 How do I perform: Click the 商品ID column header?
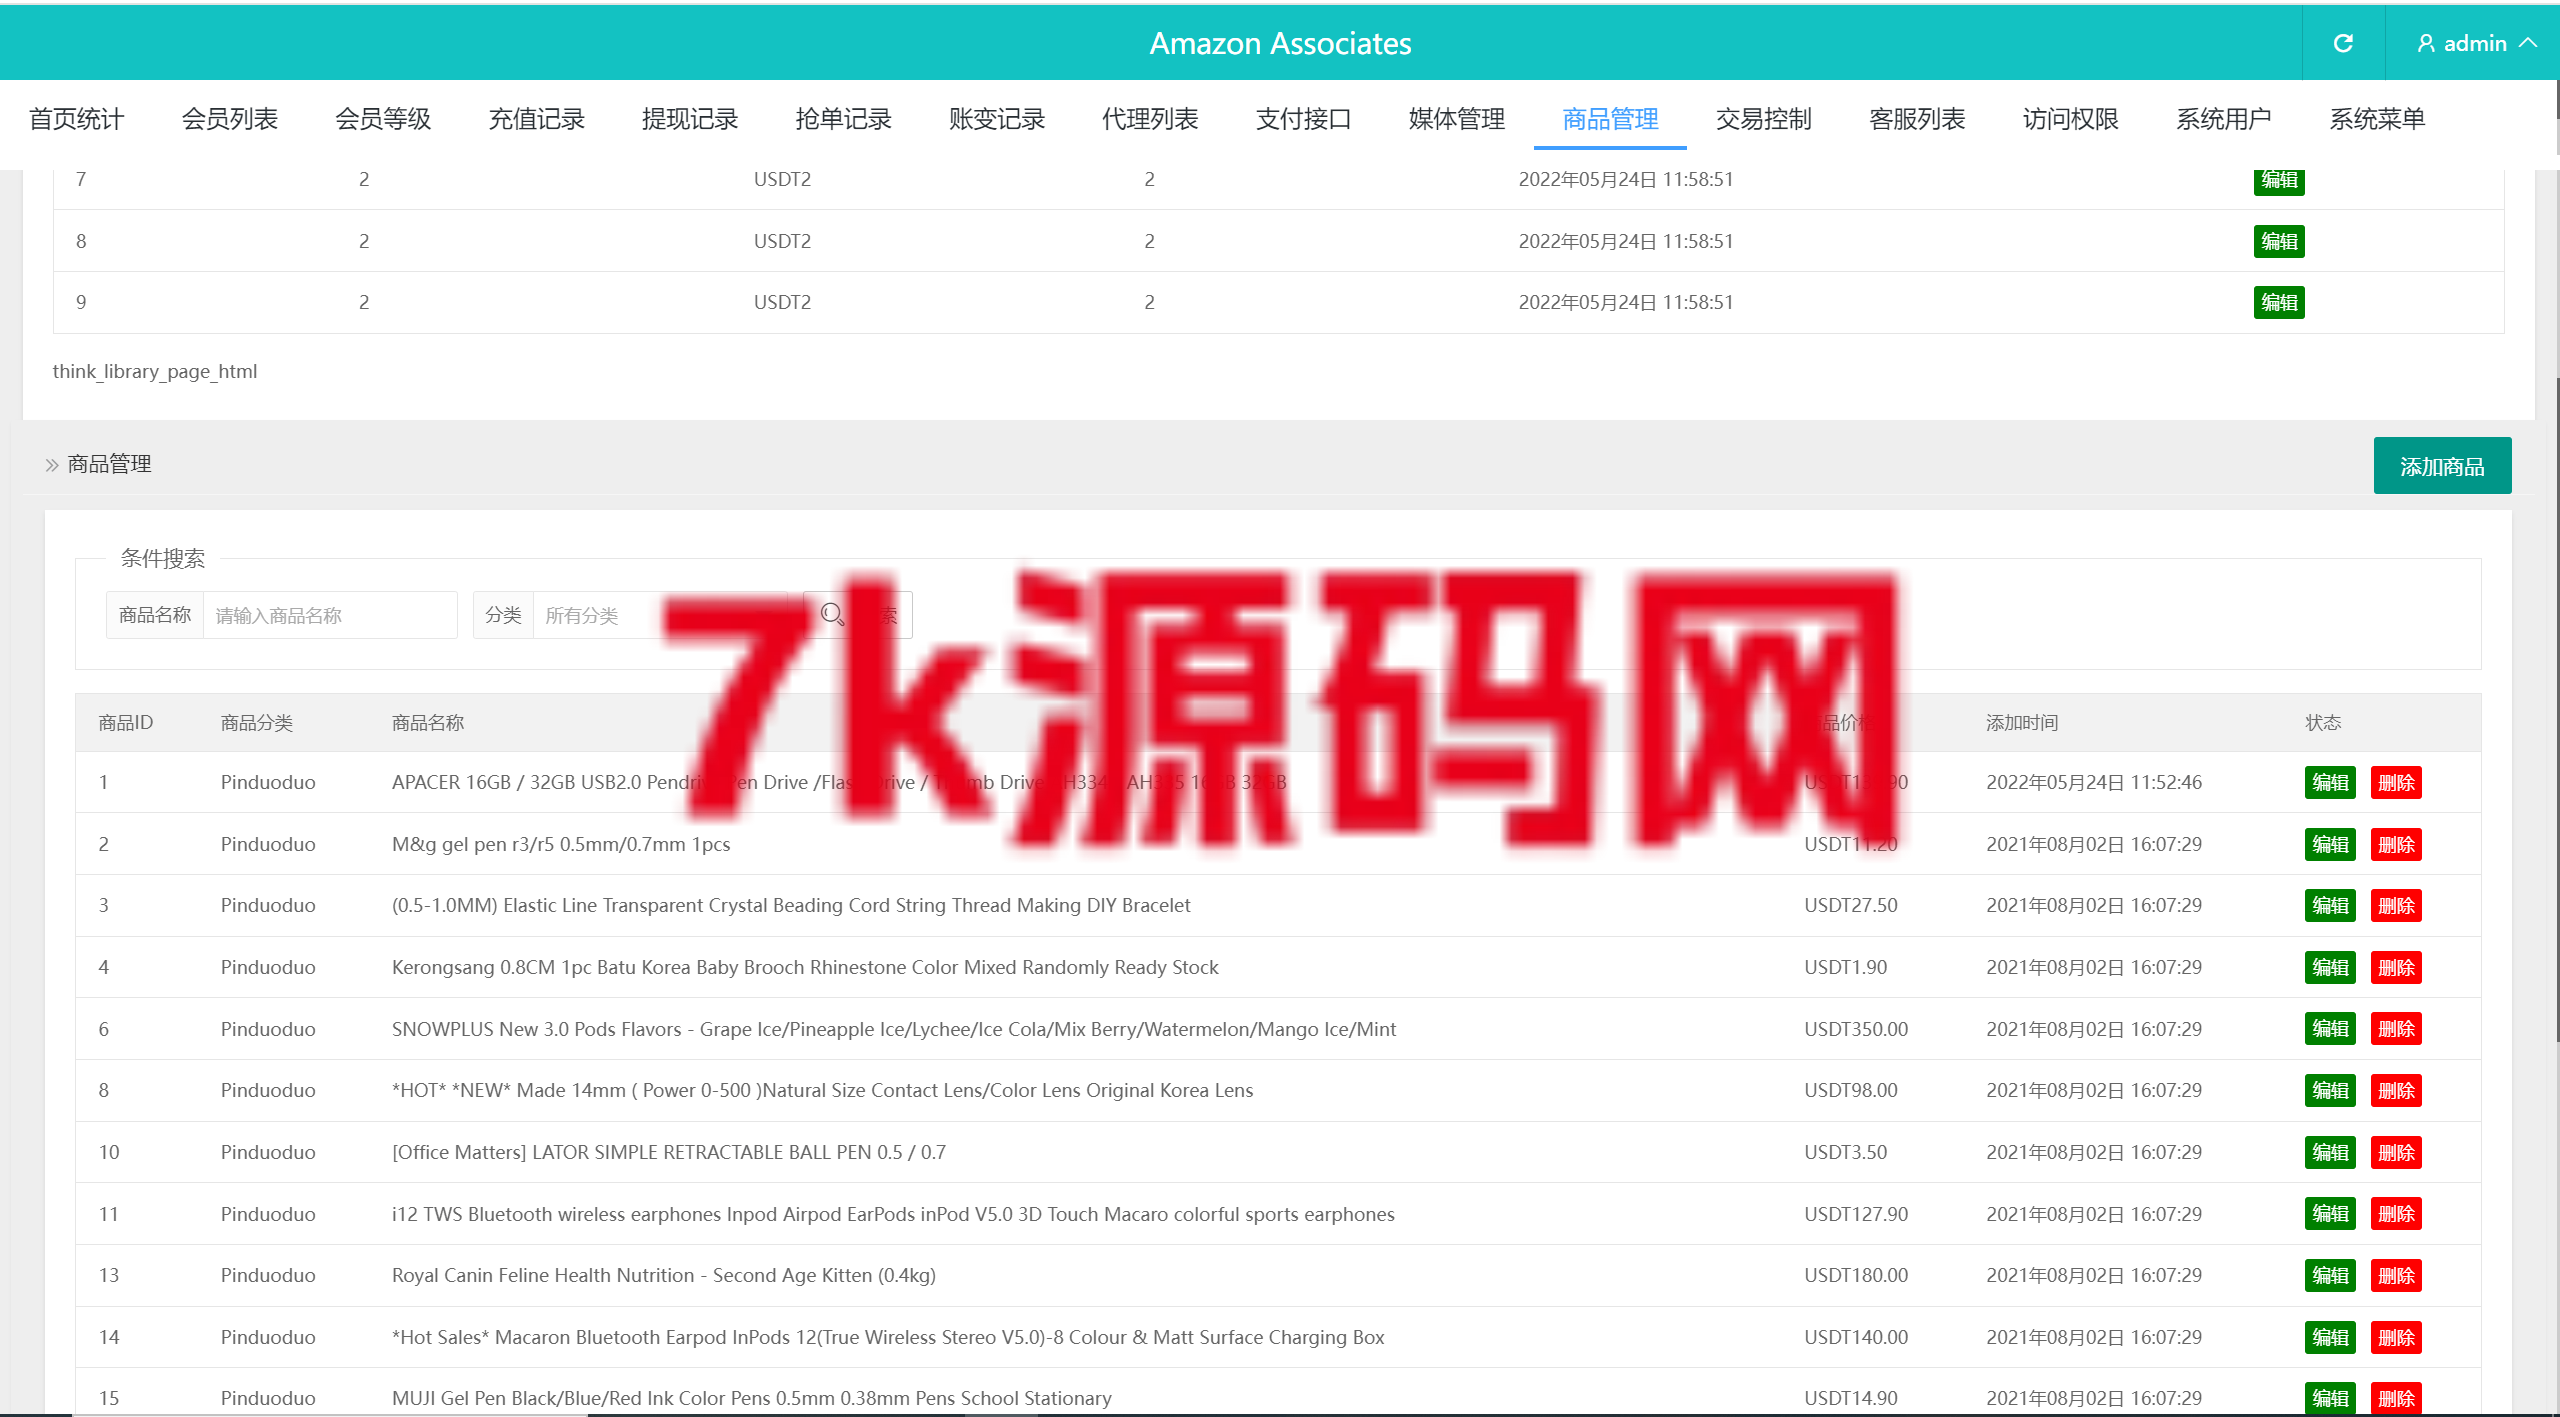click(126, 722)
